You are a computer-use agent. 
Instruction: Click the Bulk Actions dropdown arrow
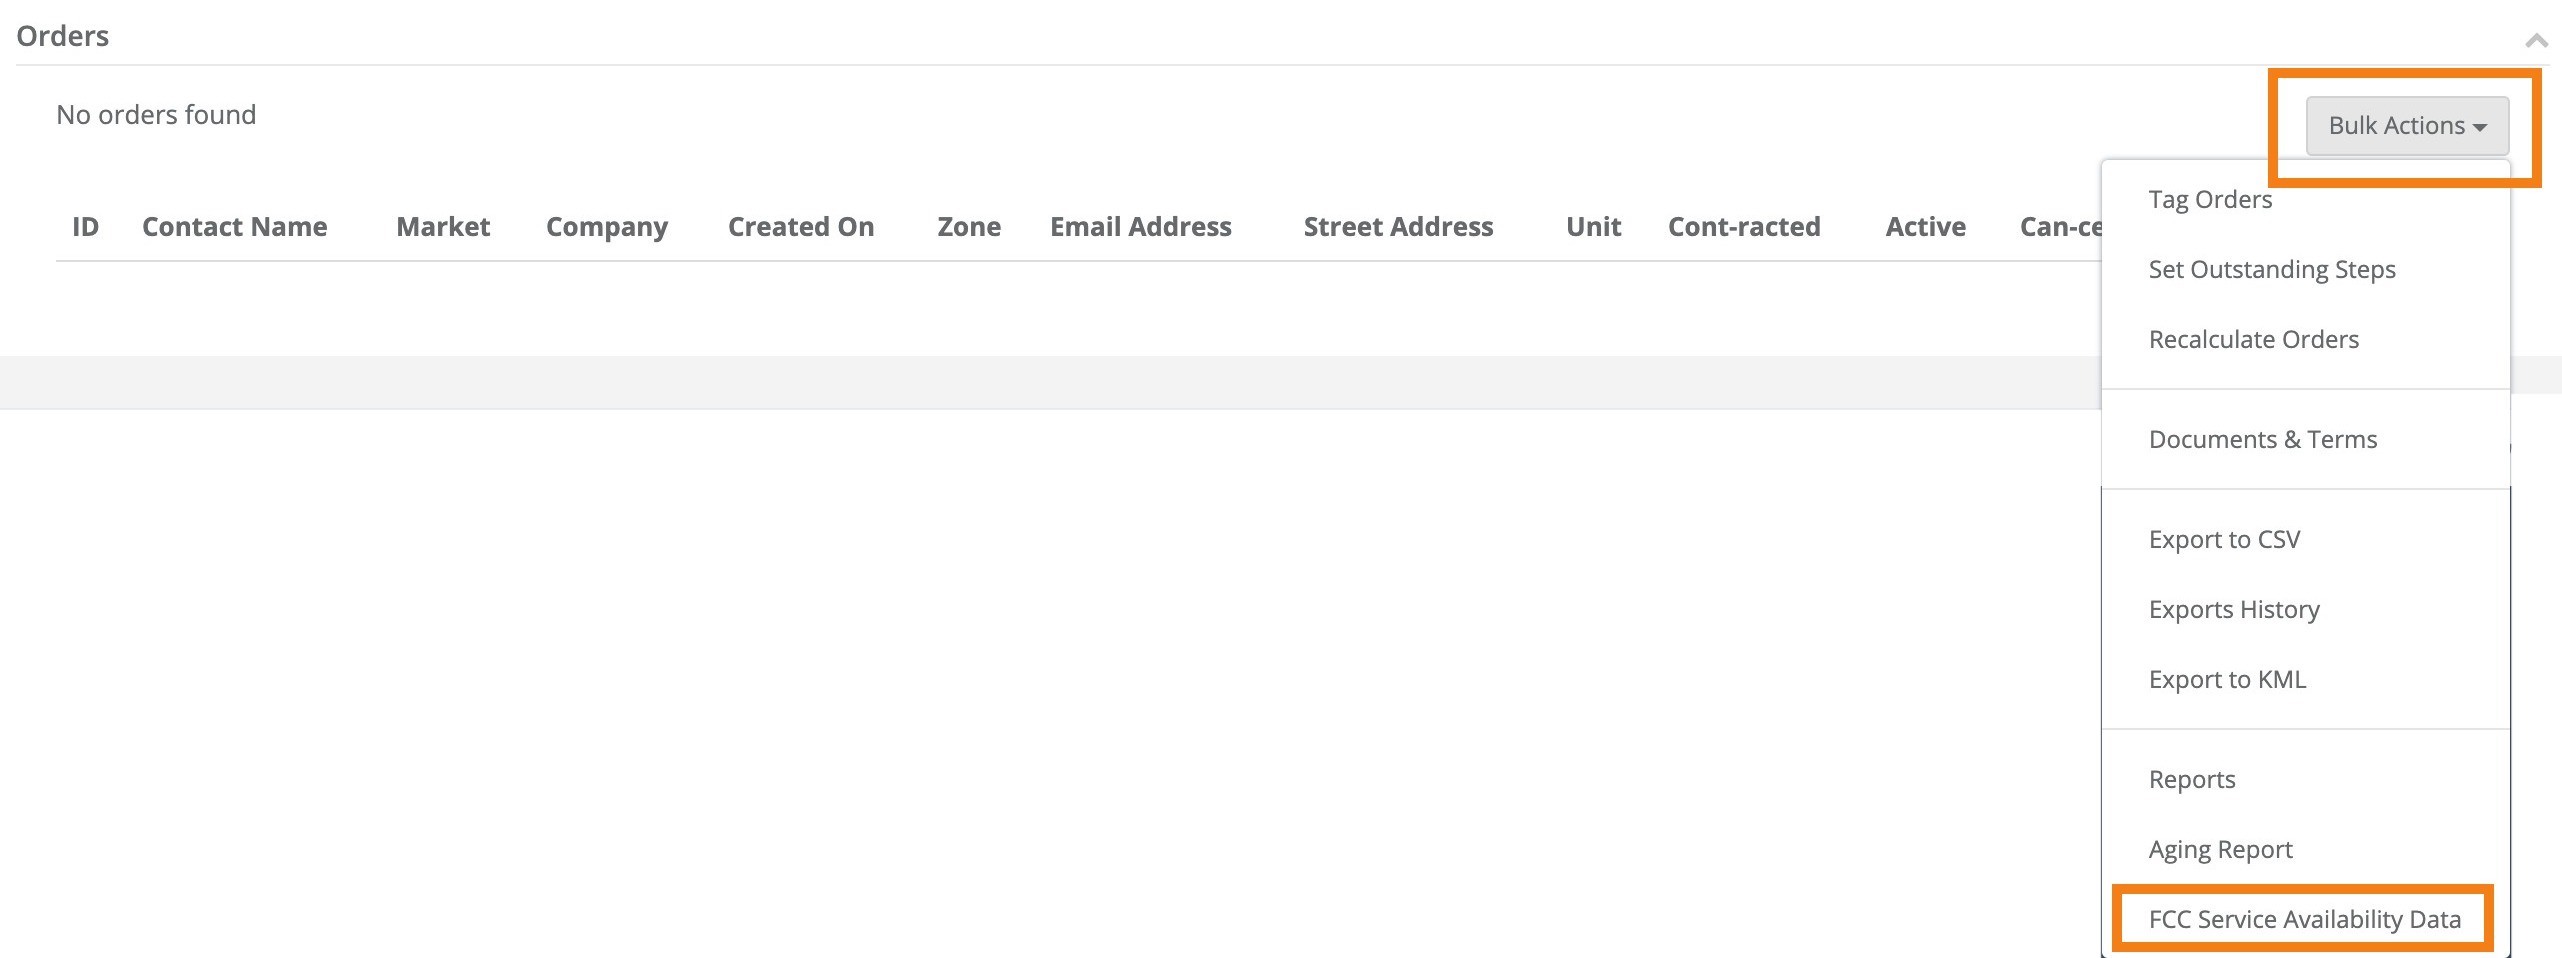click(x=2479, y=127)
